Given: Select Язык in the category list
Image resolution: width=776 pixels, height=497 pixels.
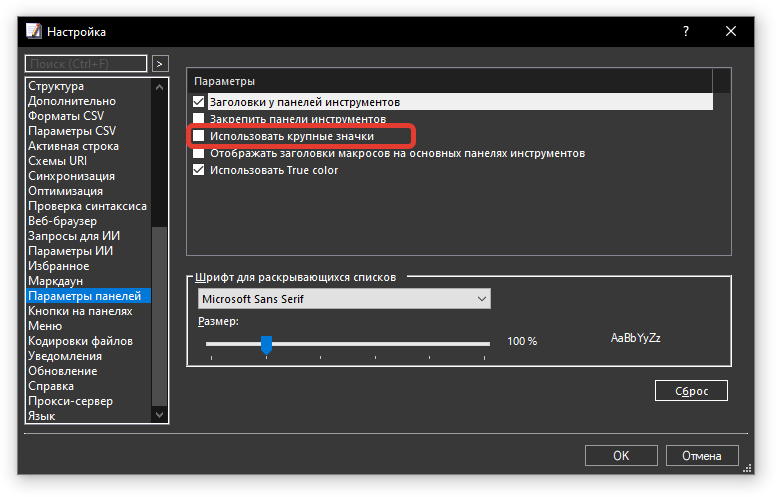Looking at the screenshot, I should pos(89,416).
